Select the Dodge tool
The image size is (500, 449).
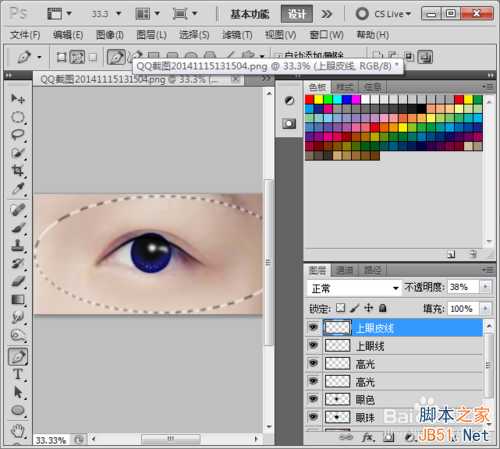point(18,335)
